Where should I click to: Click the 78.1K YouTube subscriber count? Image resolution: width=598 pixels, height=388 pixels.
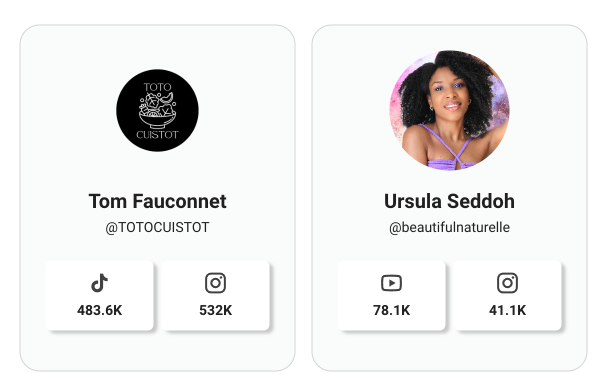pyautogui.click(x=391, y=310)
